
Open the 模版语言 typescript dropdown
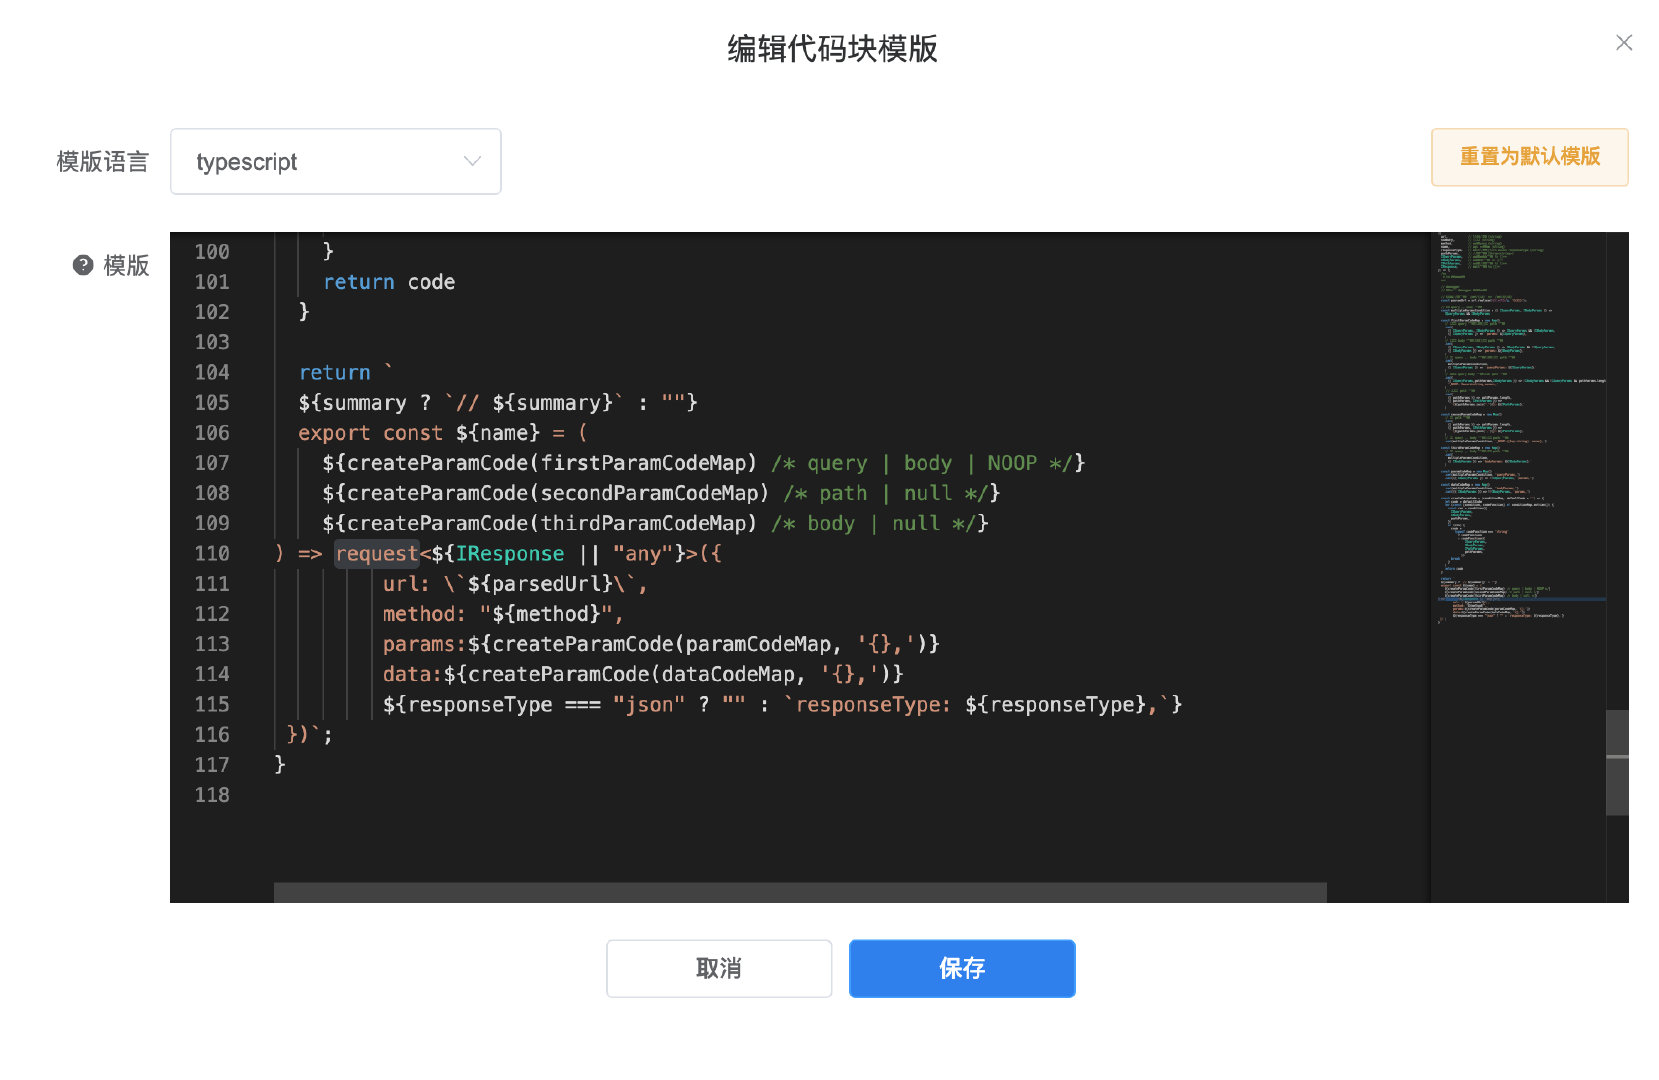pos(335,161)
